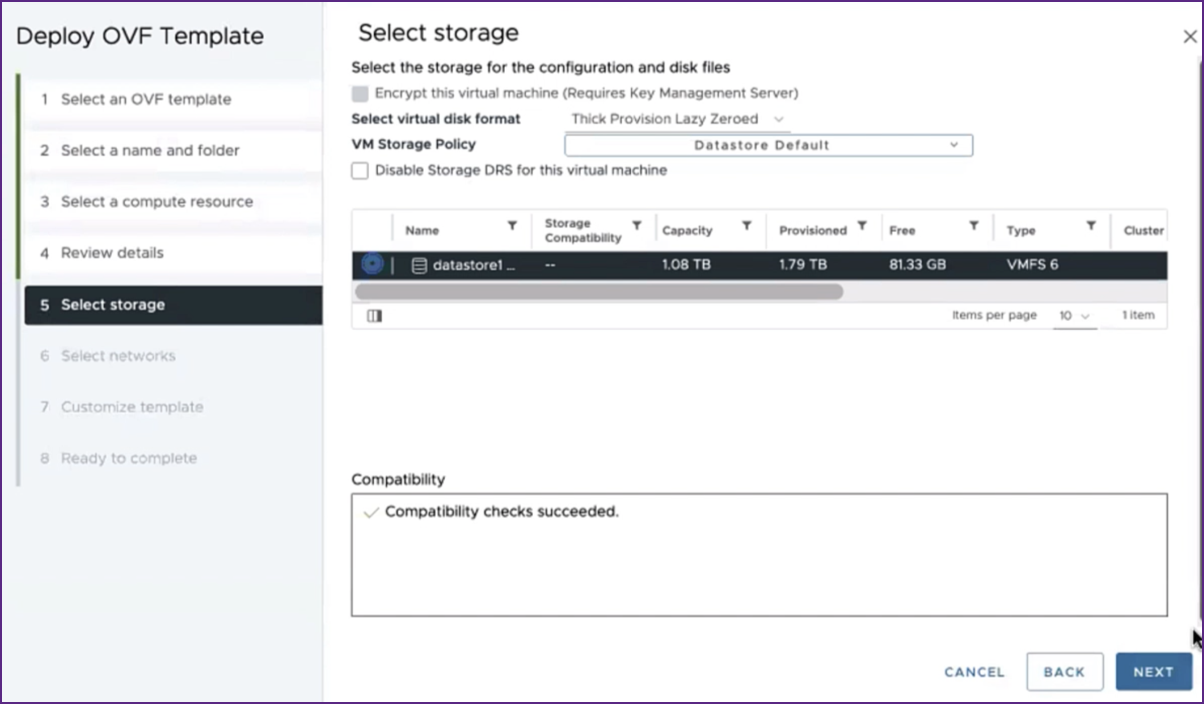Sort by Provisioned column header
This screenshot has width=1204, height=704.
813,230
